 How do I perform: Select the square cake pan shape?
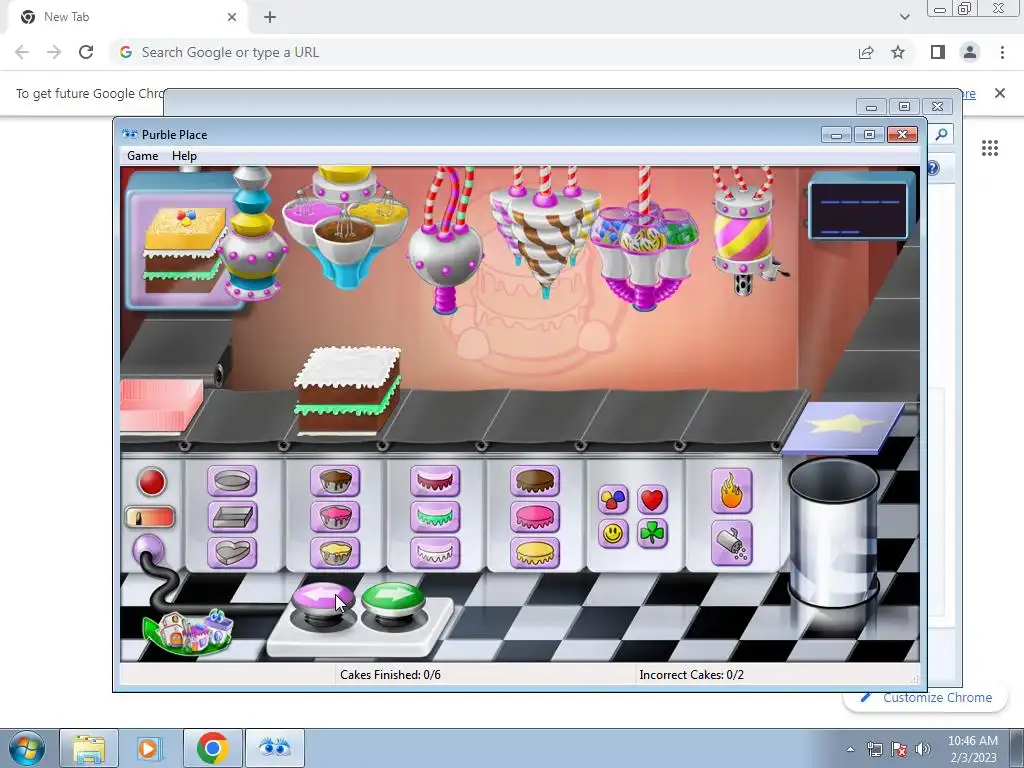tap(232, 517)
